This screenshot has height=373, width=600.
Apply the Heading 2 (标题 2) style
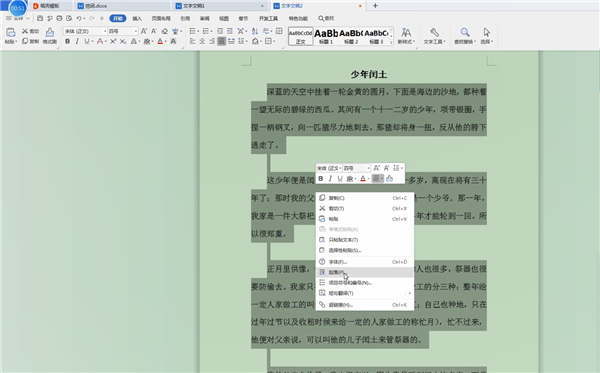coord(351,36)
